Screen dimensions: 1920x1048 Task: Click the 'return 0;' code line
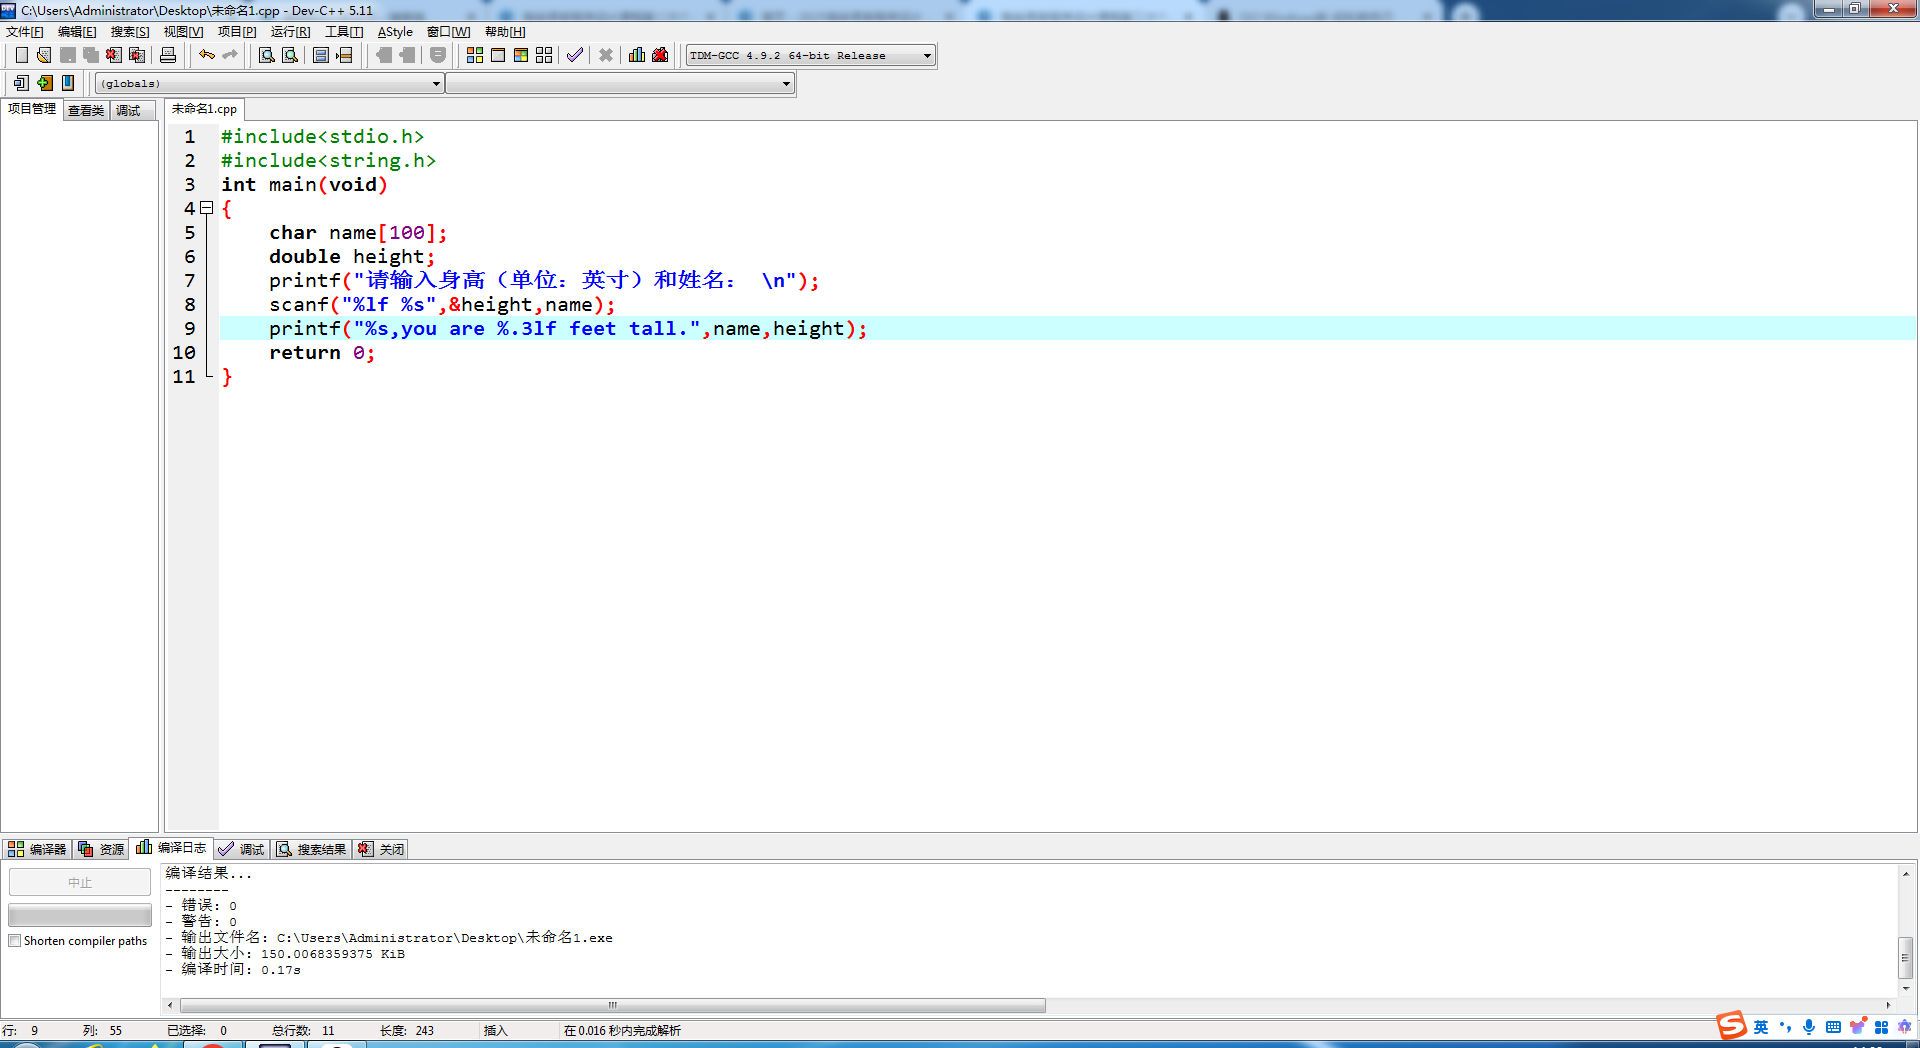pos(322,353)
